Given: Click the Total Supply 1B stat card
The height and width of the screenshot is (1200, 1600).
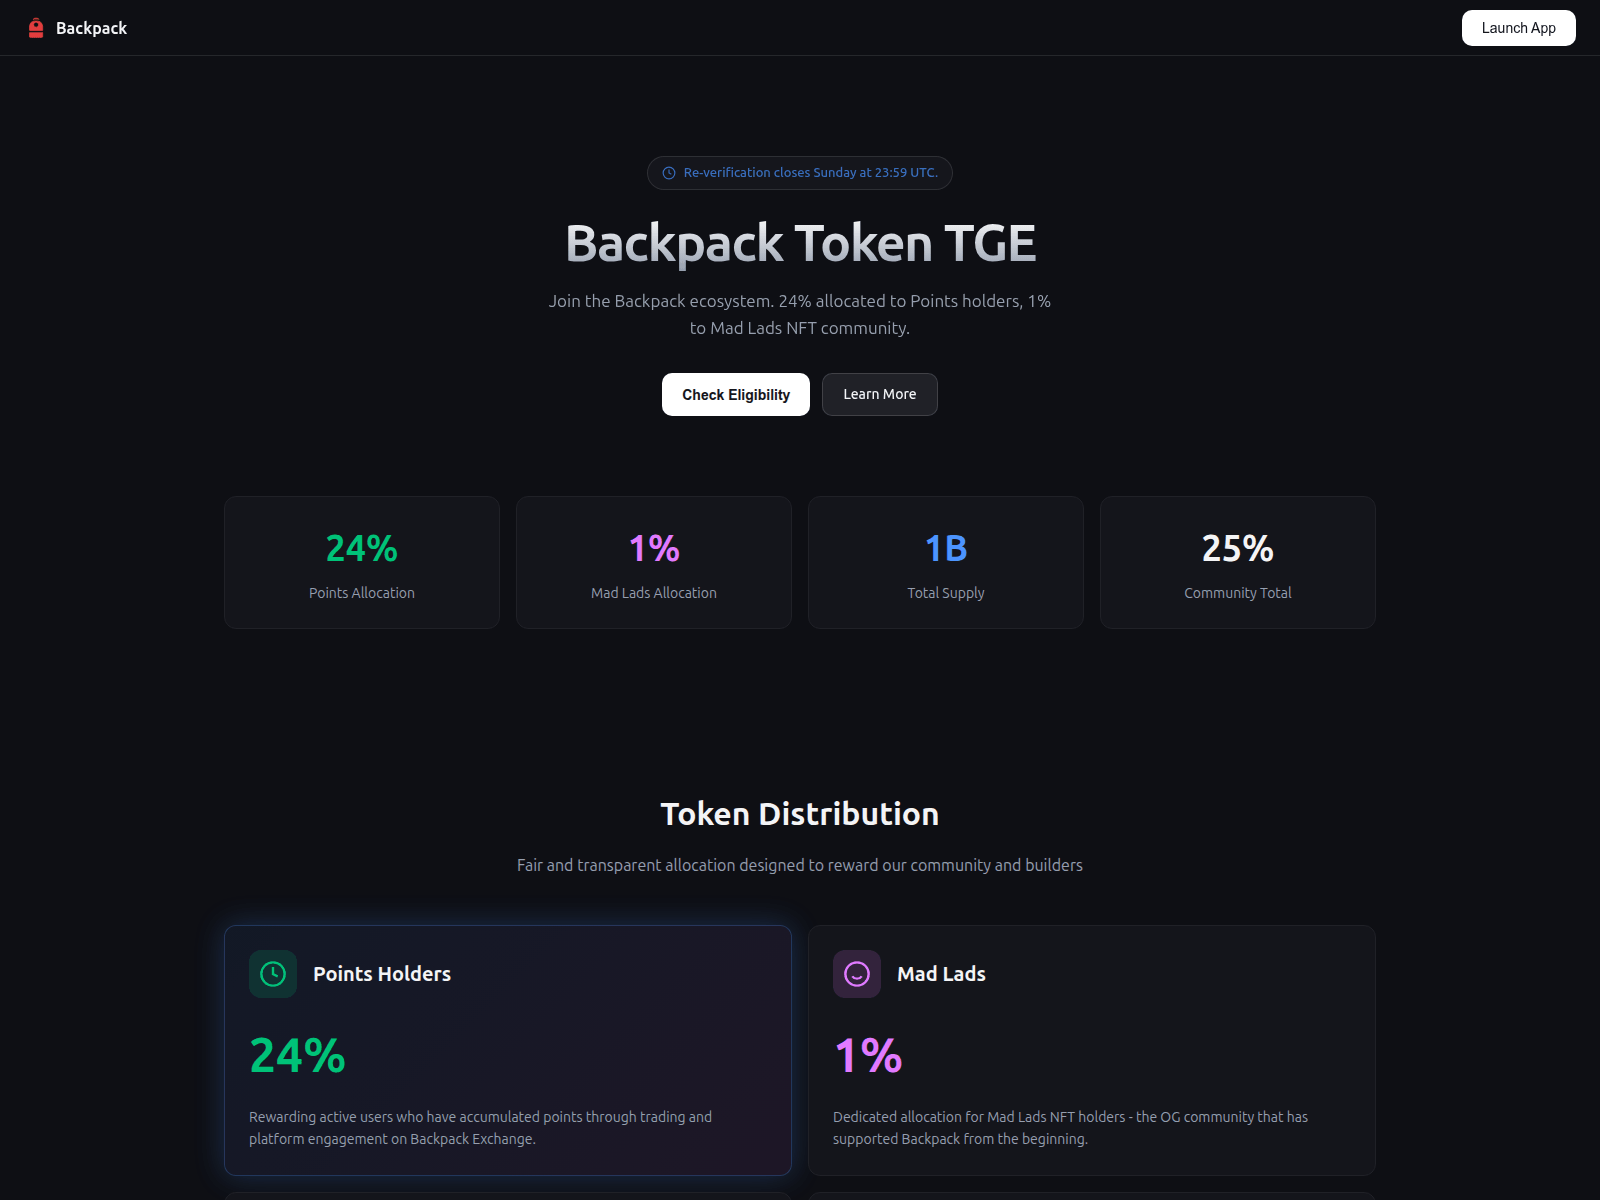Looking at the screenshot, I should pyautogui.click(x=945, y=562).
